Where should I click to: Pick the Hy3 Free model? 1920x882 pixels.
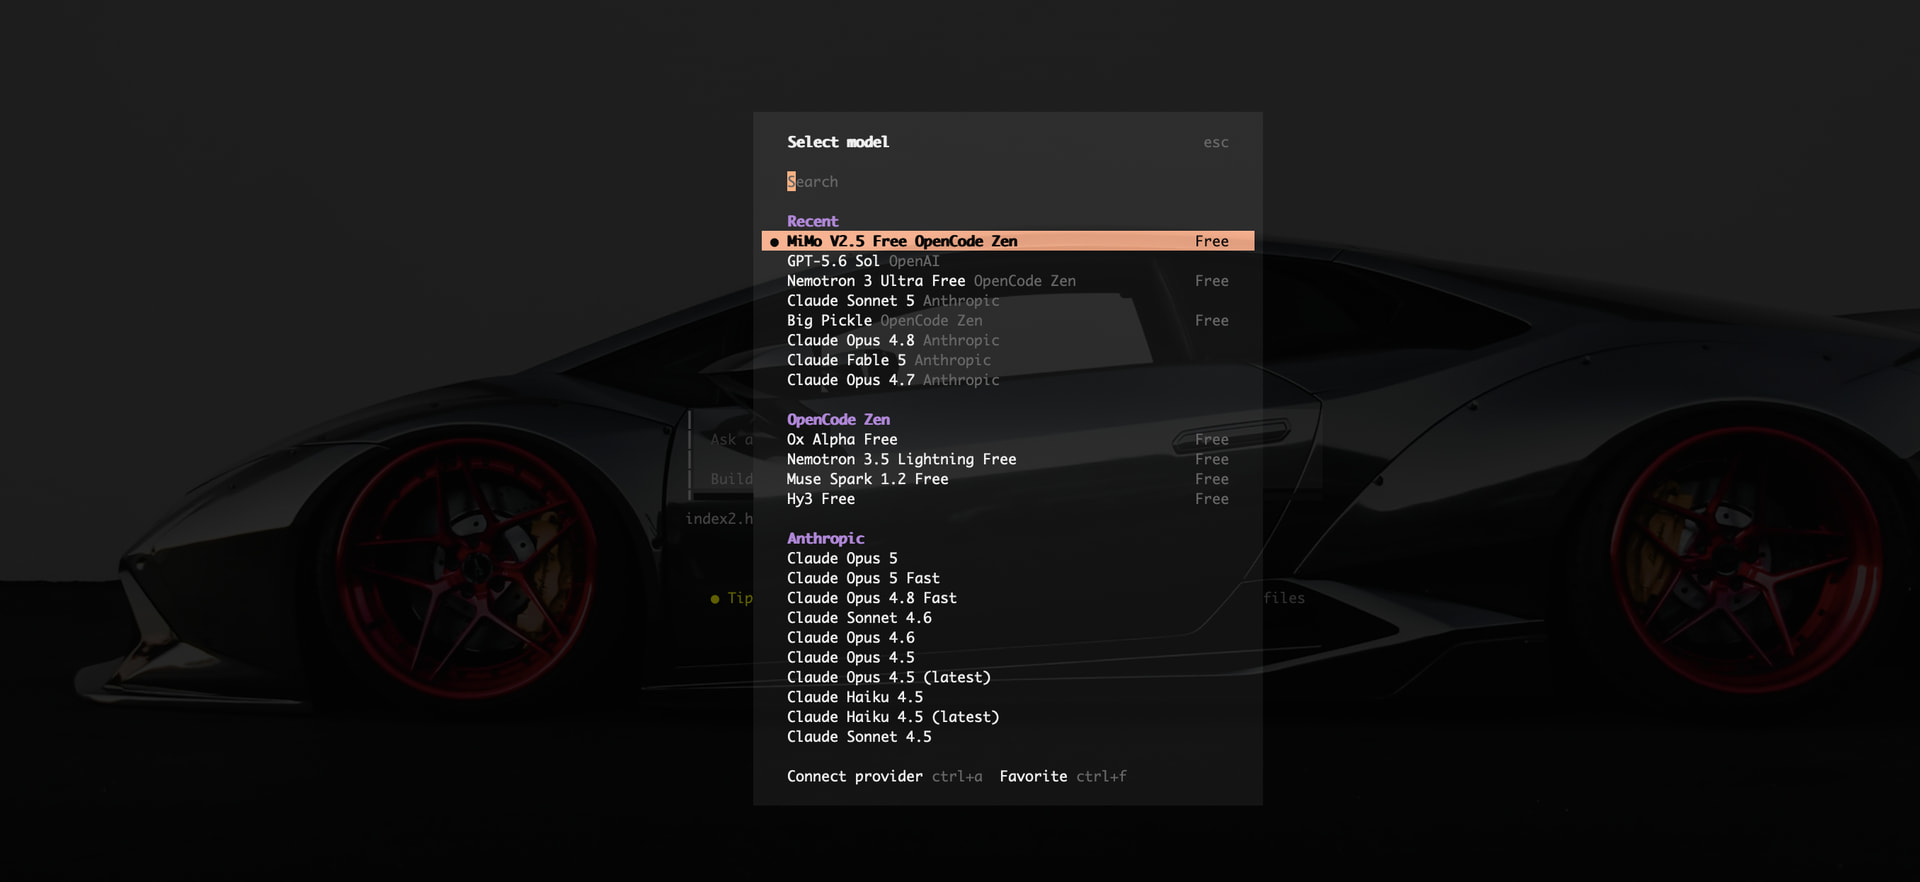1007,499
